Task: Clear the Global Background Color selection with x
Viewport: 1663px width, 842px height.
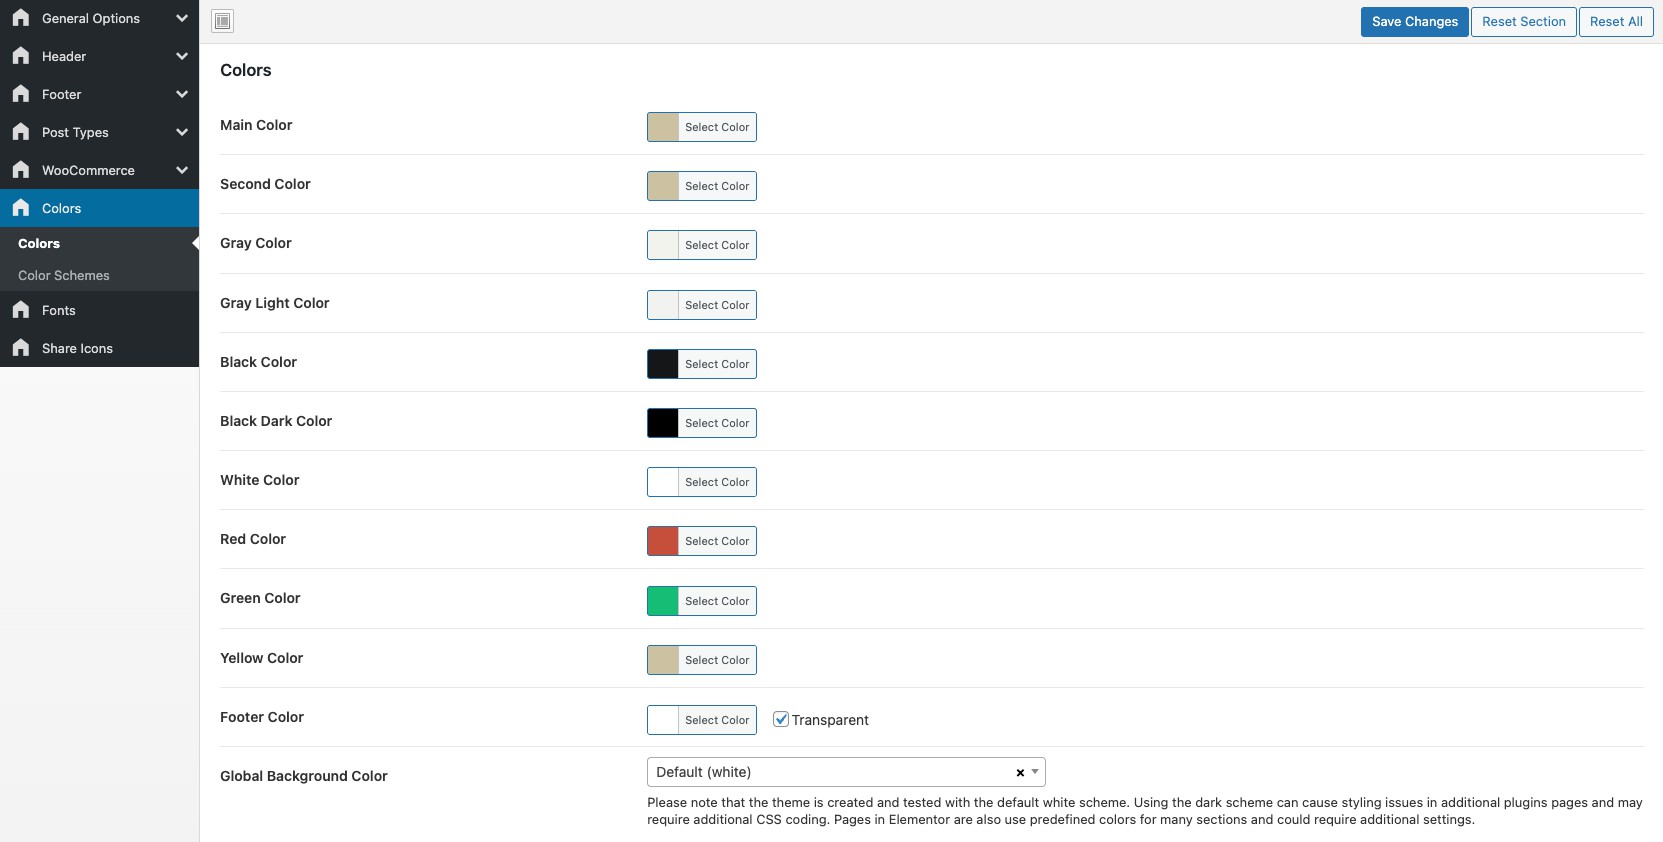Action: 1020,773
